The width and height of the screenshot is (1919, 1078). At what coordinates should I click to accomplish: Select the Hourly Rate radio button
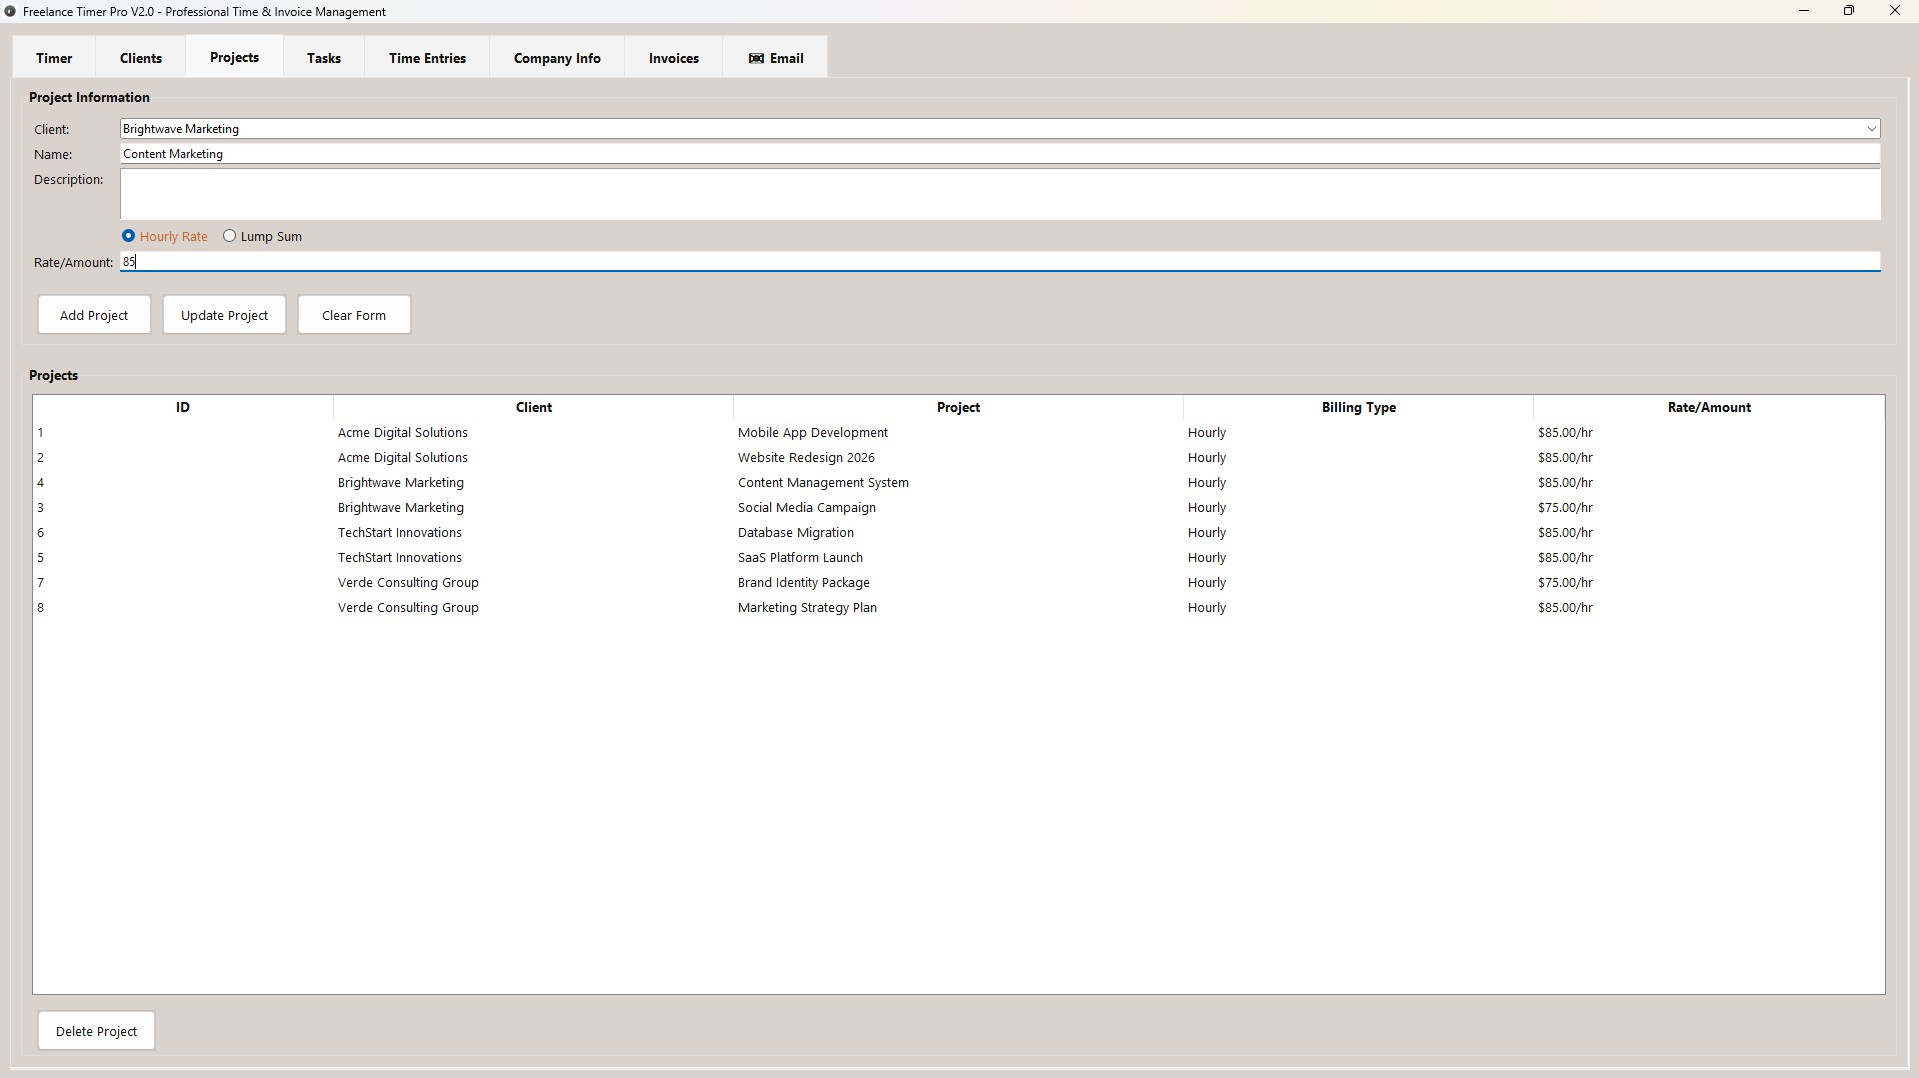[x=129, y=236]
